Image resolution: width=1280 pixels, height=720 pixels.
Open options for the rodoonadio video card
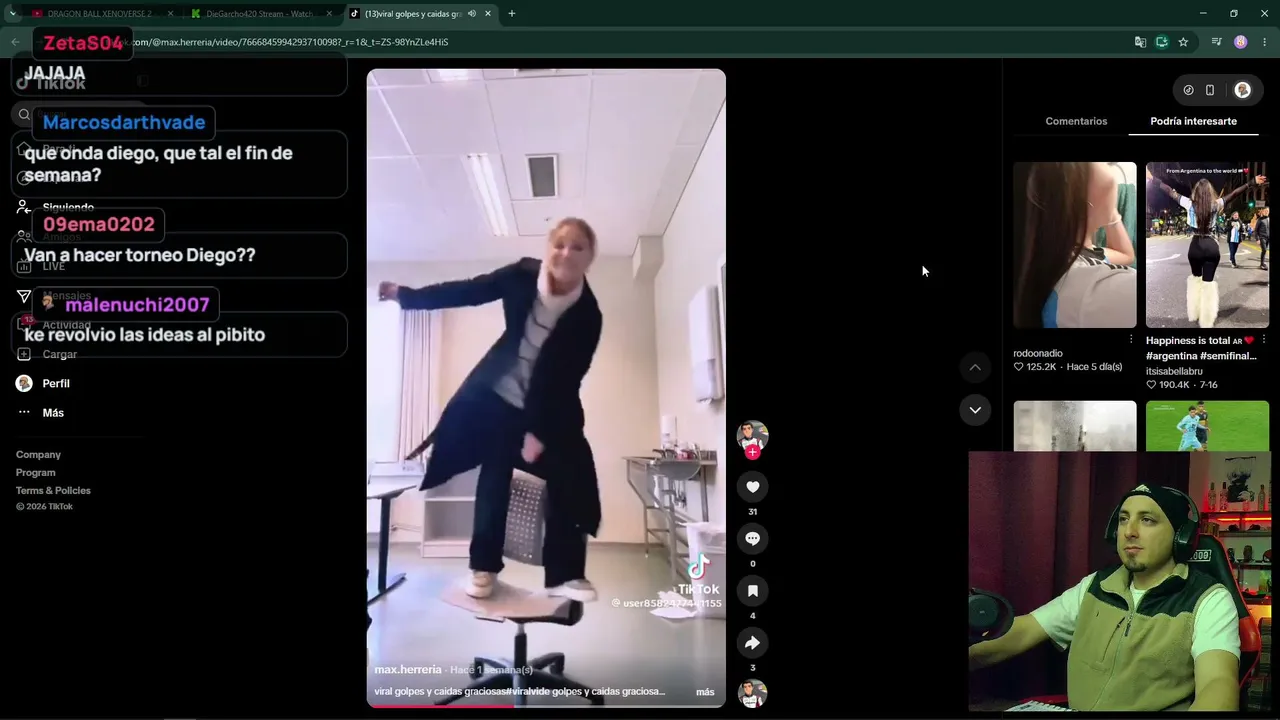(1131, 339)
